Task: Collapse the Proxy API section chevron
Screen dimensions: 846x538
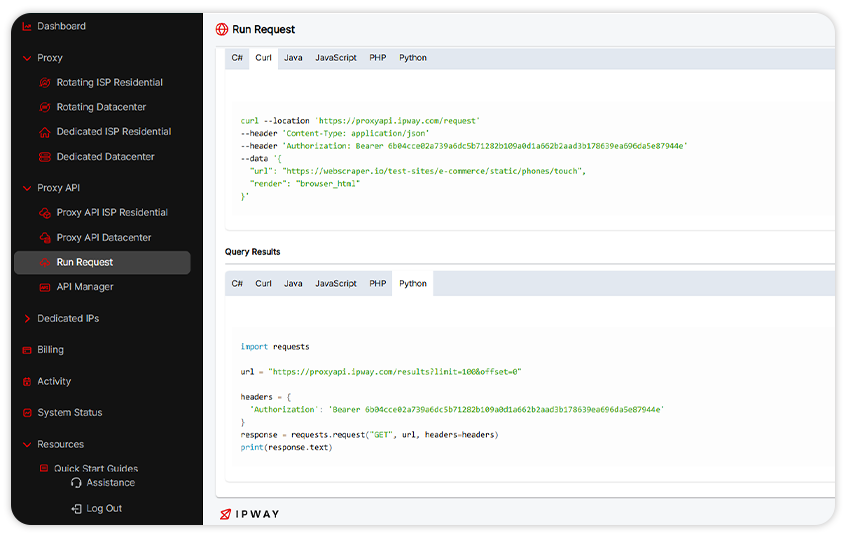Action: pyautogui.click(x=27, y=188)
